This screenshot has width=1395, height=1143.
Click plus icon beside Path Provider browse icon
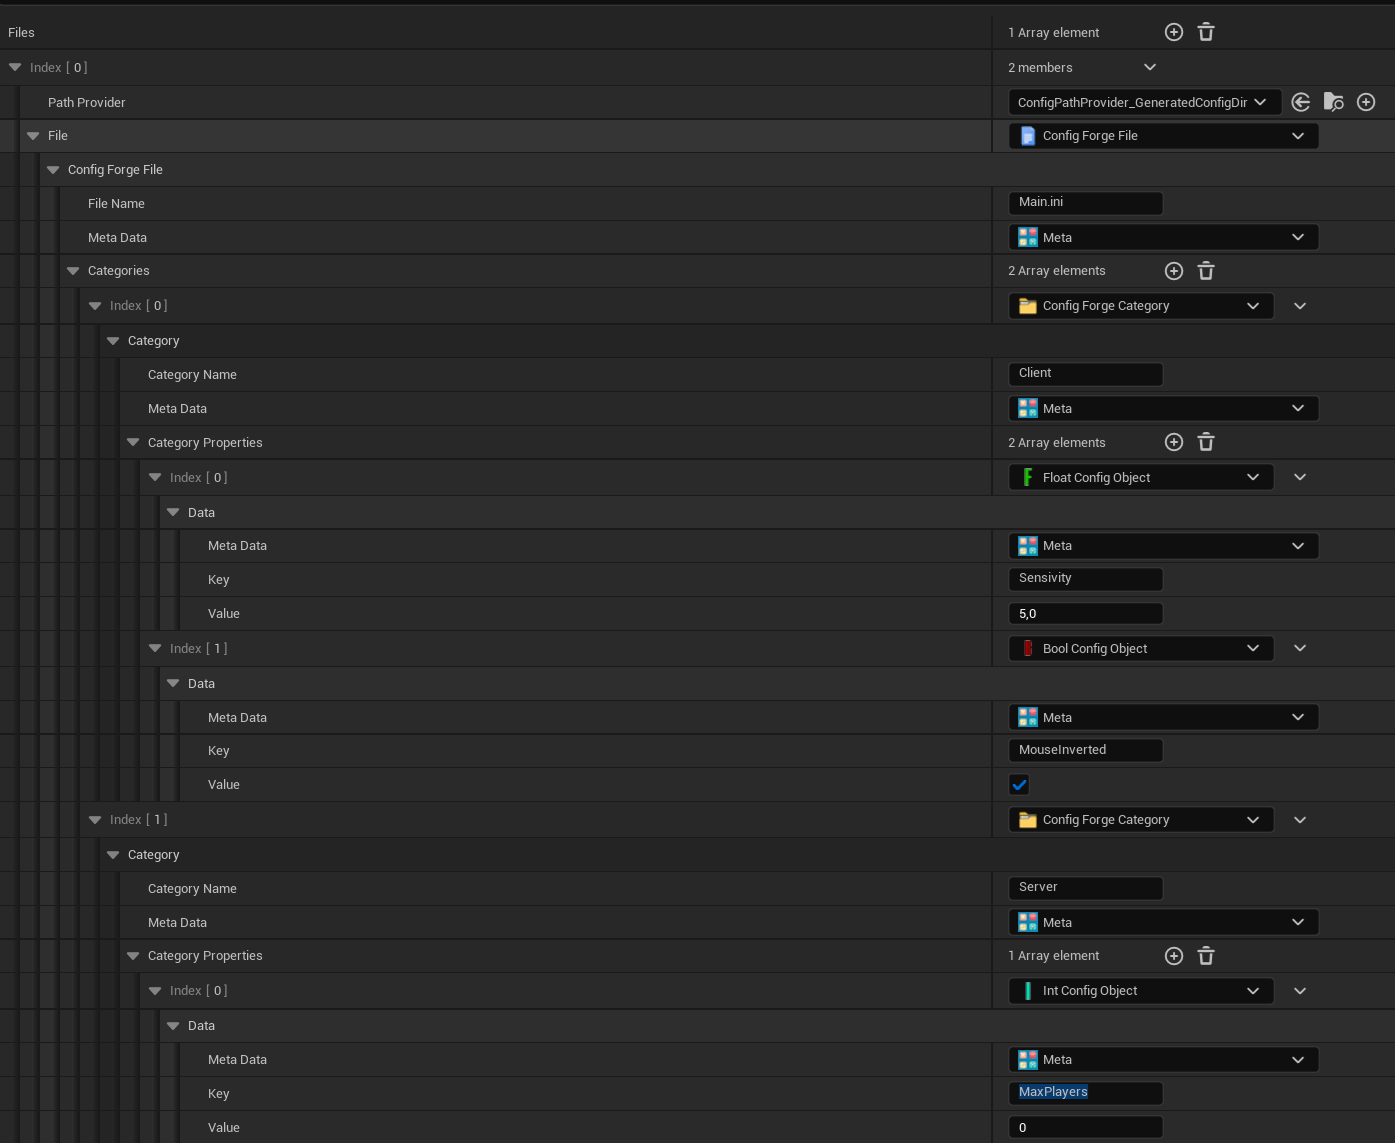pyautogui.click(x=1366, y=102)
